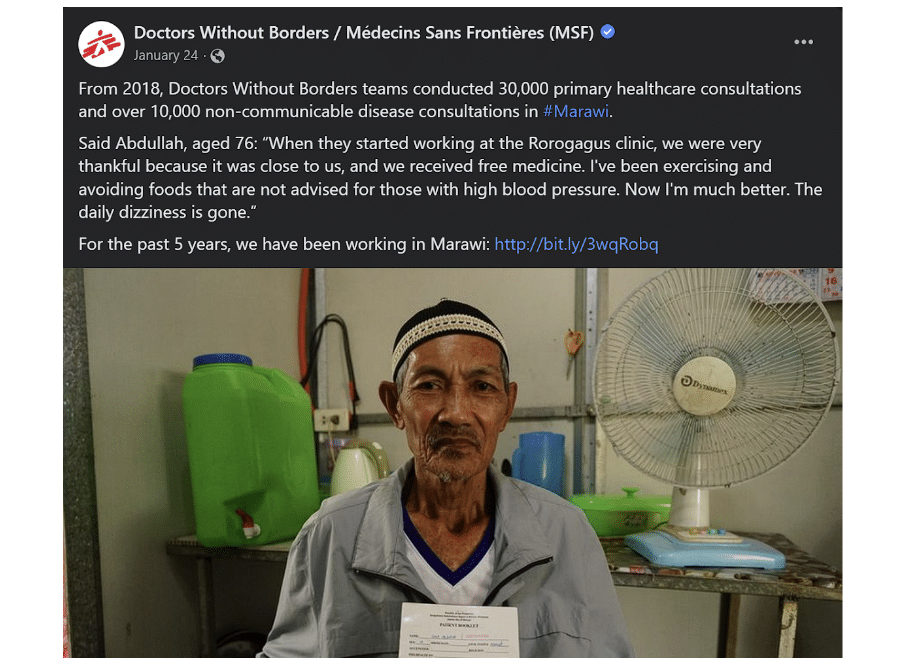Open the bit.ly/3wqRobq link

pos(576,244)
